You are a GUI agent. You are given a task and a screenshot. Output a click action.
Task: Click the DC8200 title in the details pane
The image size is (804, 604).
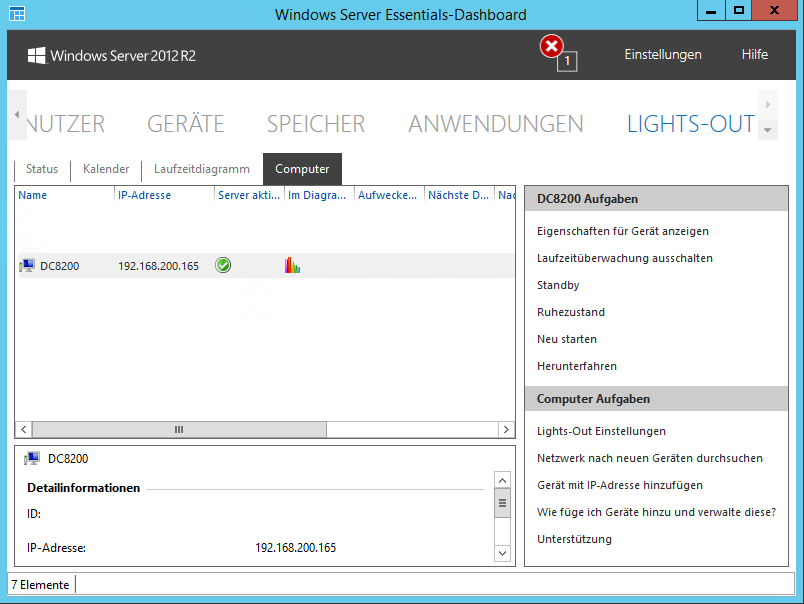68,458
